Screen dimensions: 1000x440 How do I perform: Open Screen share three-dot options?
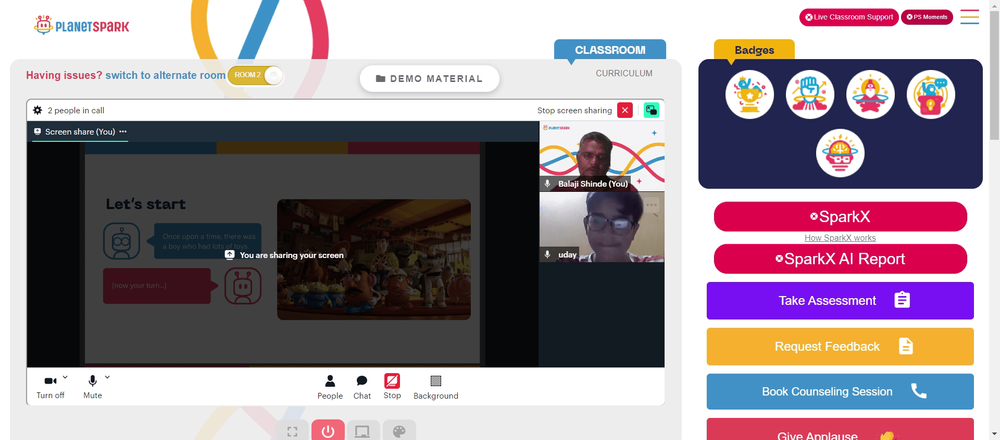(123, 131)
